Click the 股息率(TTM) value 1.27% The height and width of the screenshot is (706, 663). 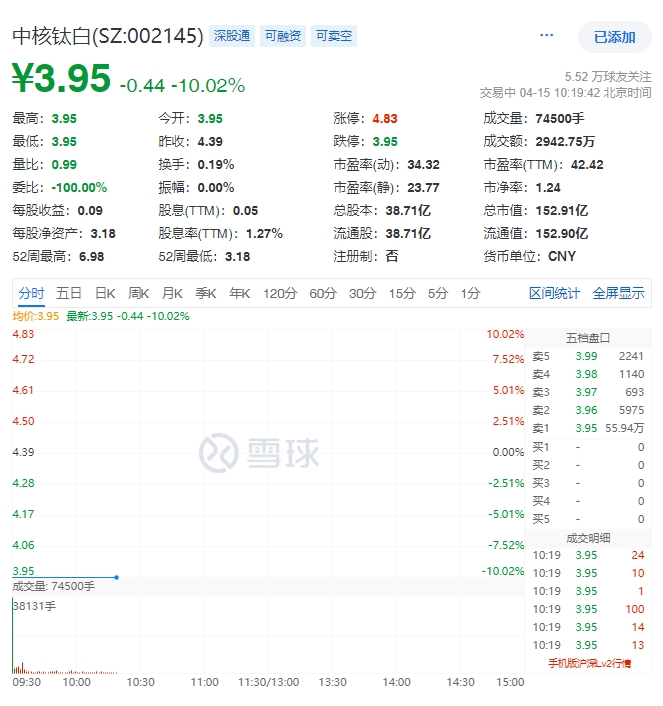point(264,234)
